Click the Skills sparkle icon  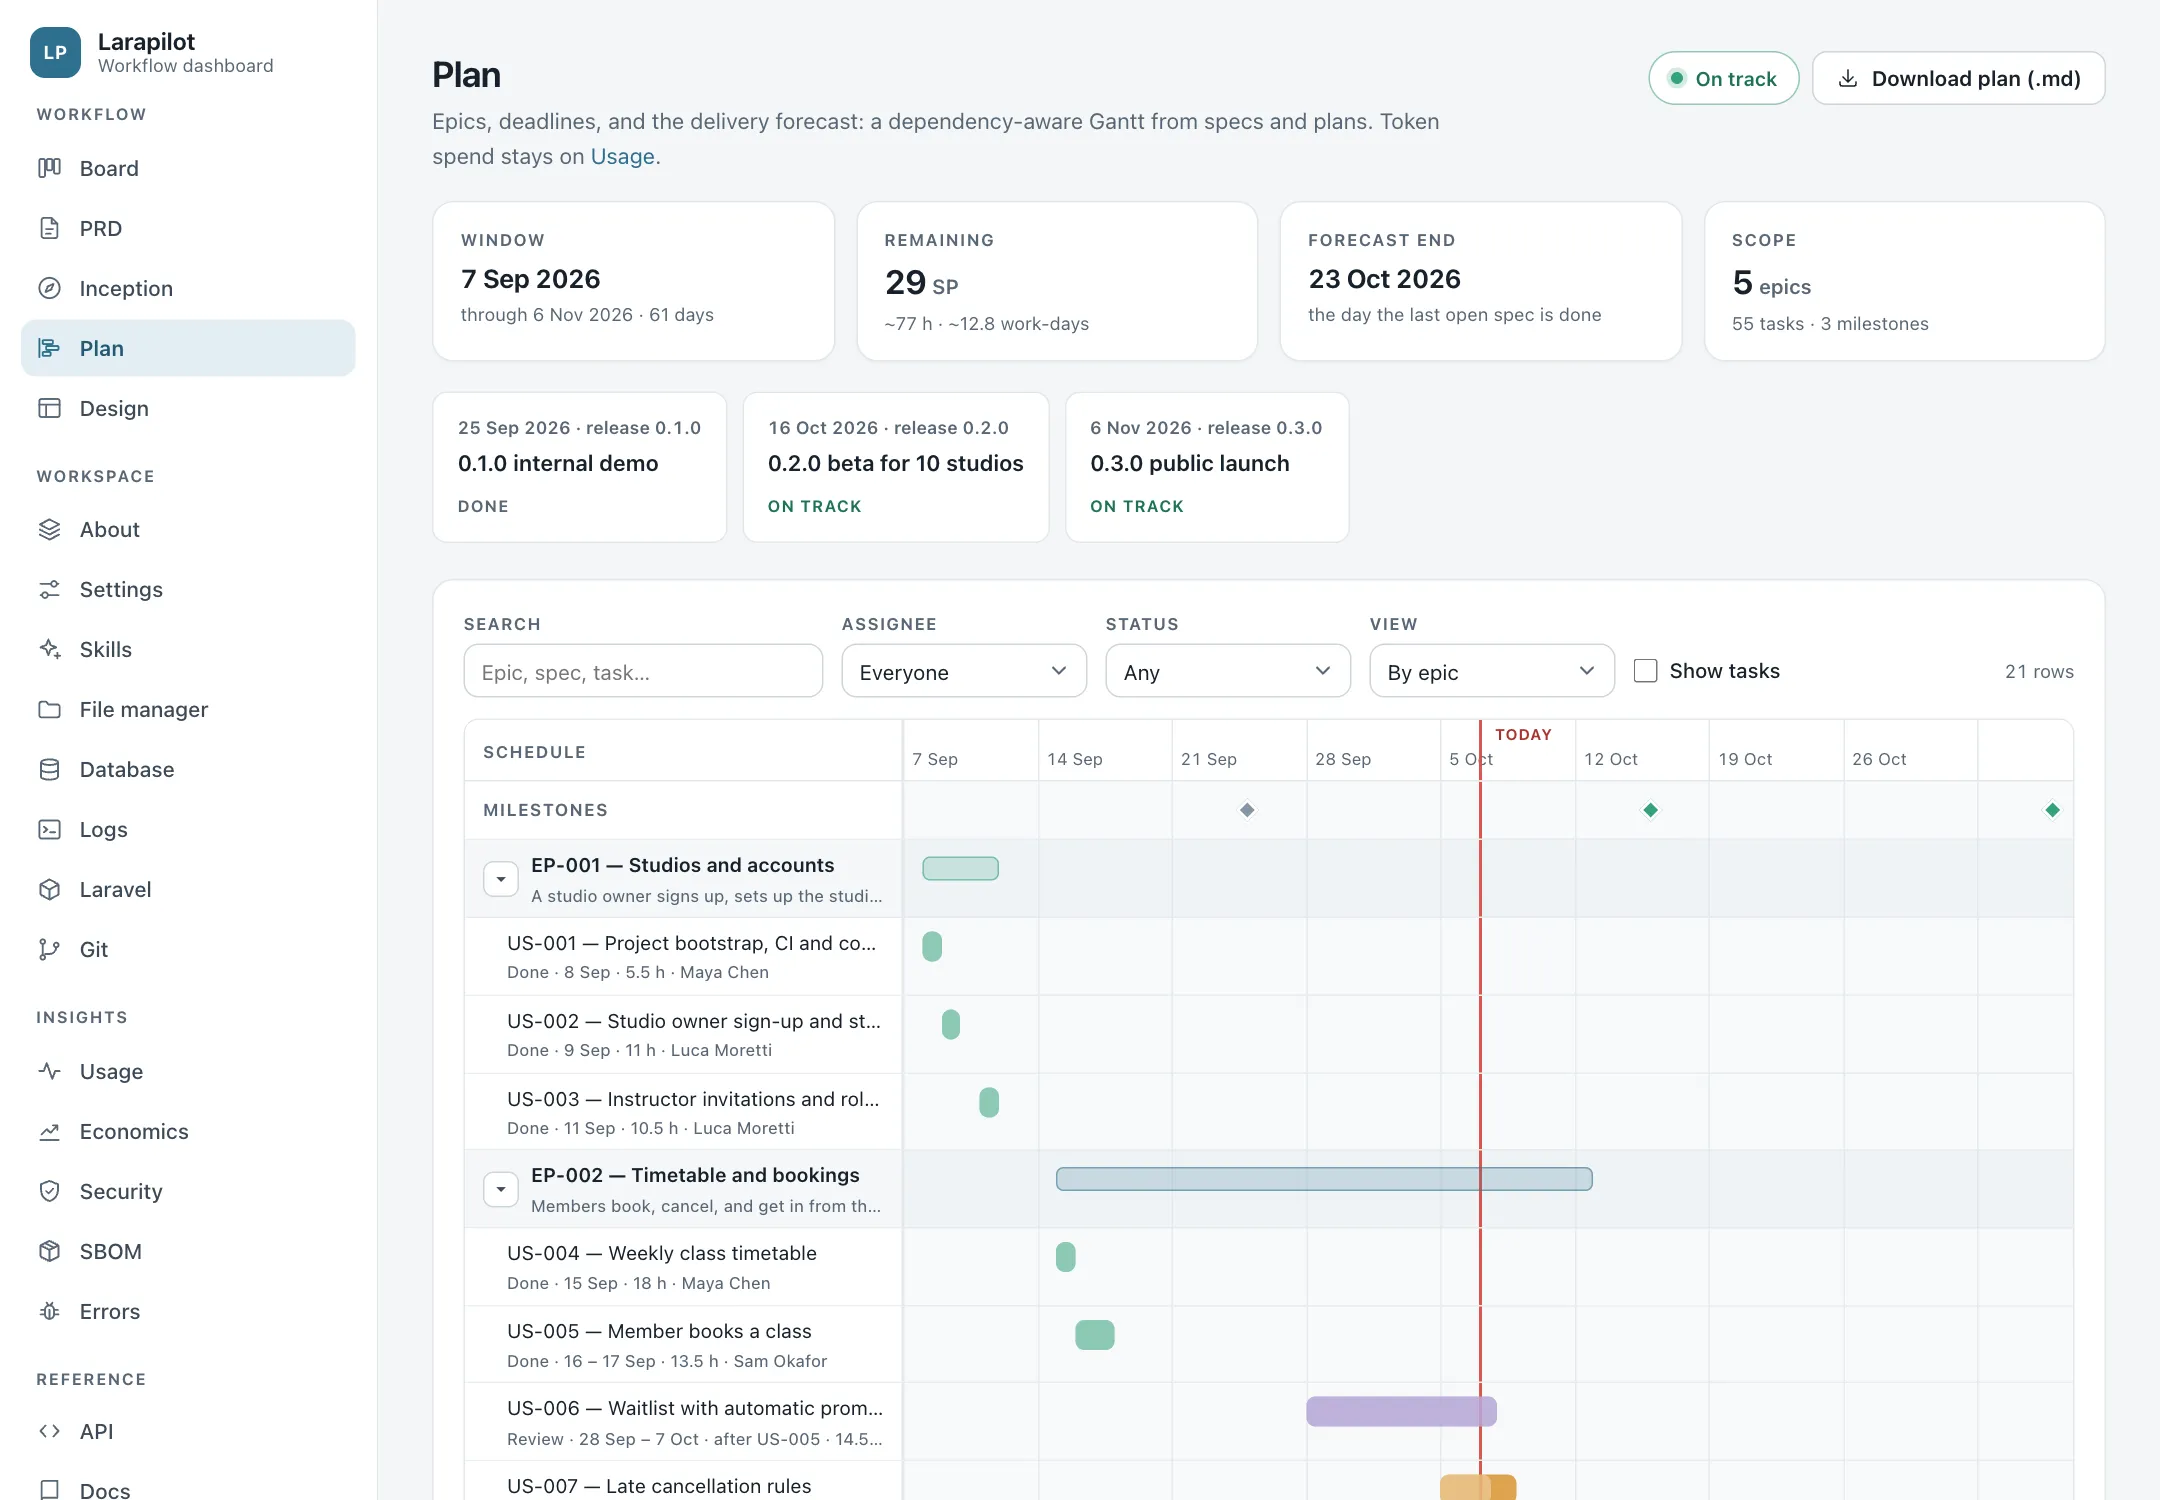point(49,649)
